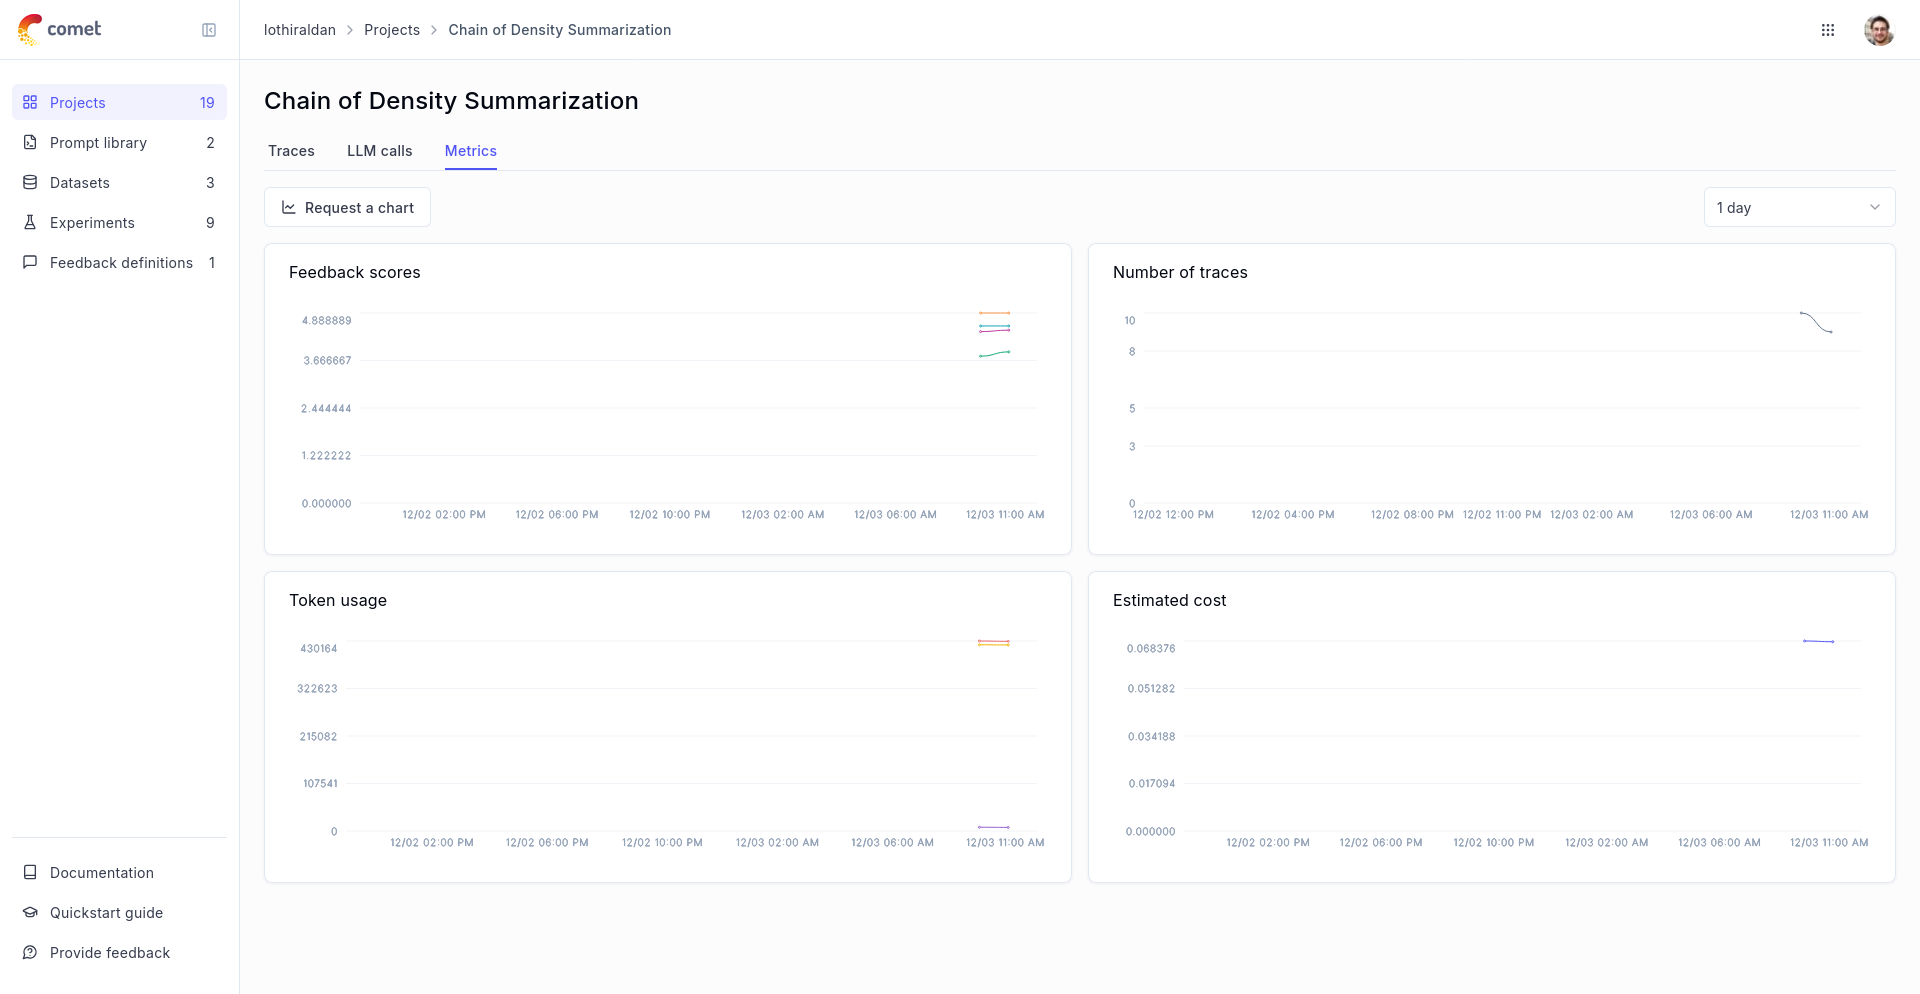Select the Projects grid icon in sidebar
This screenshot has width=1920, height=994.
point(30,102)
